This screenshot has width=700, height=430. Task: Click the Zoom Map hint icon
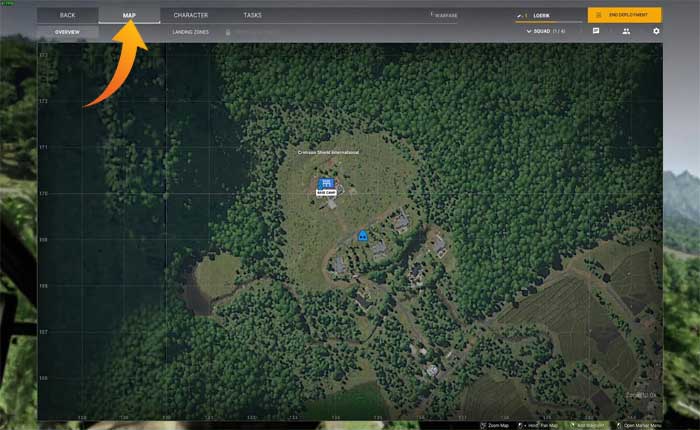click(x=482, y=424)
